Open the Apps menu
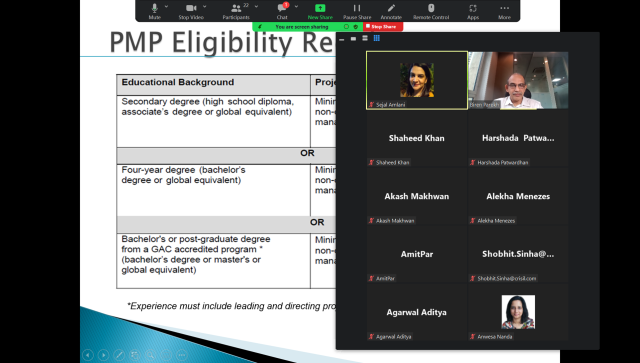The width and height of the screenshot is (640, 363). pos(473,11)
